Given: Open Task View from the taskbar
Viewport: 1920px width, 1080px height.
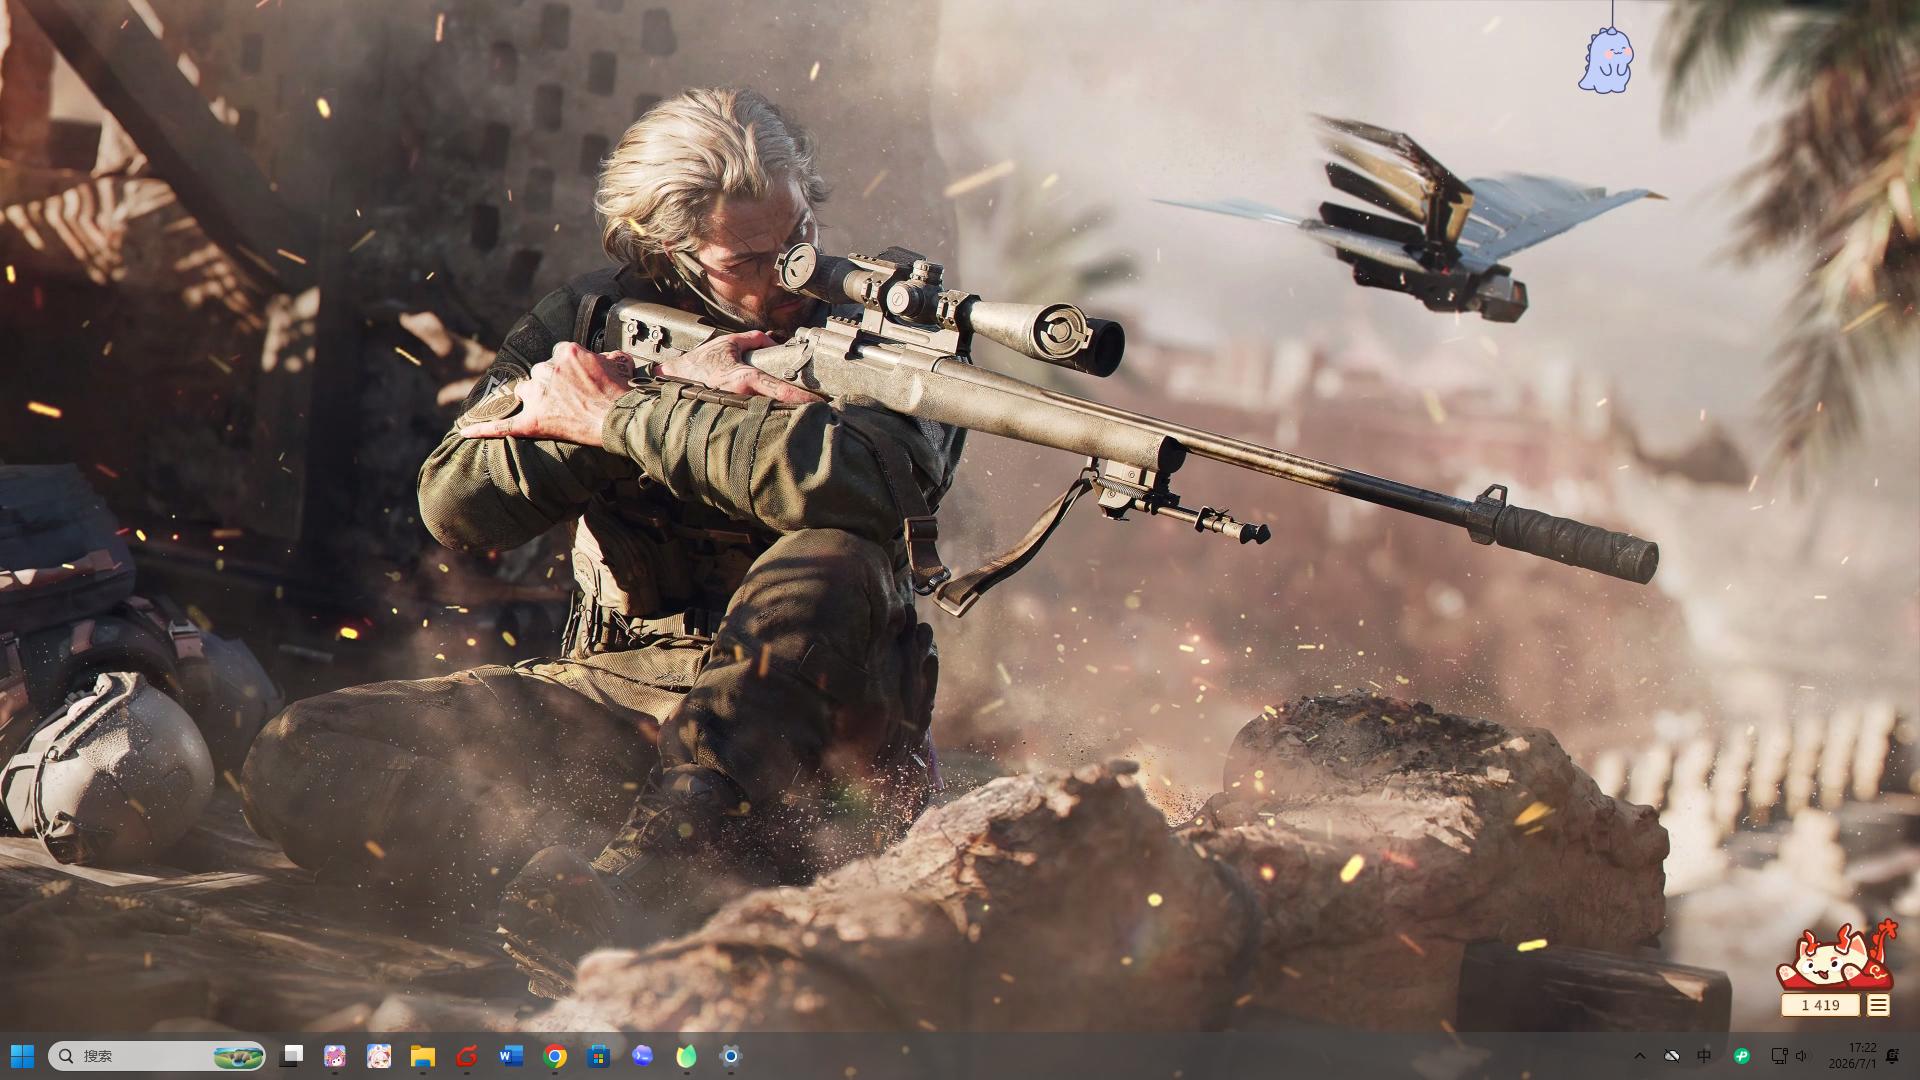Looking at the screenshot, I should pyautogui.click(x=292, y=1056).
